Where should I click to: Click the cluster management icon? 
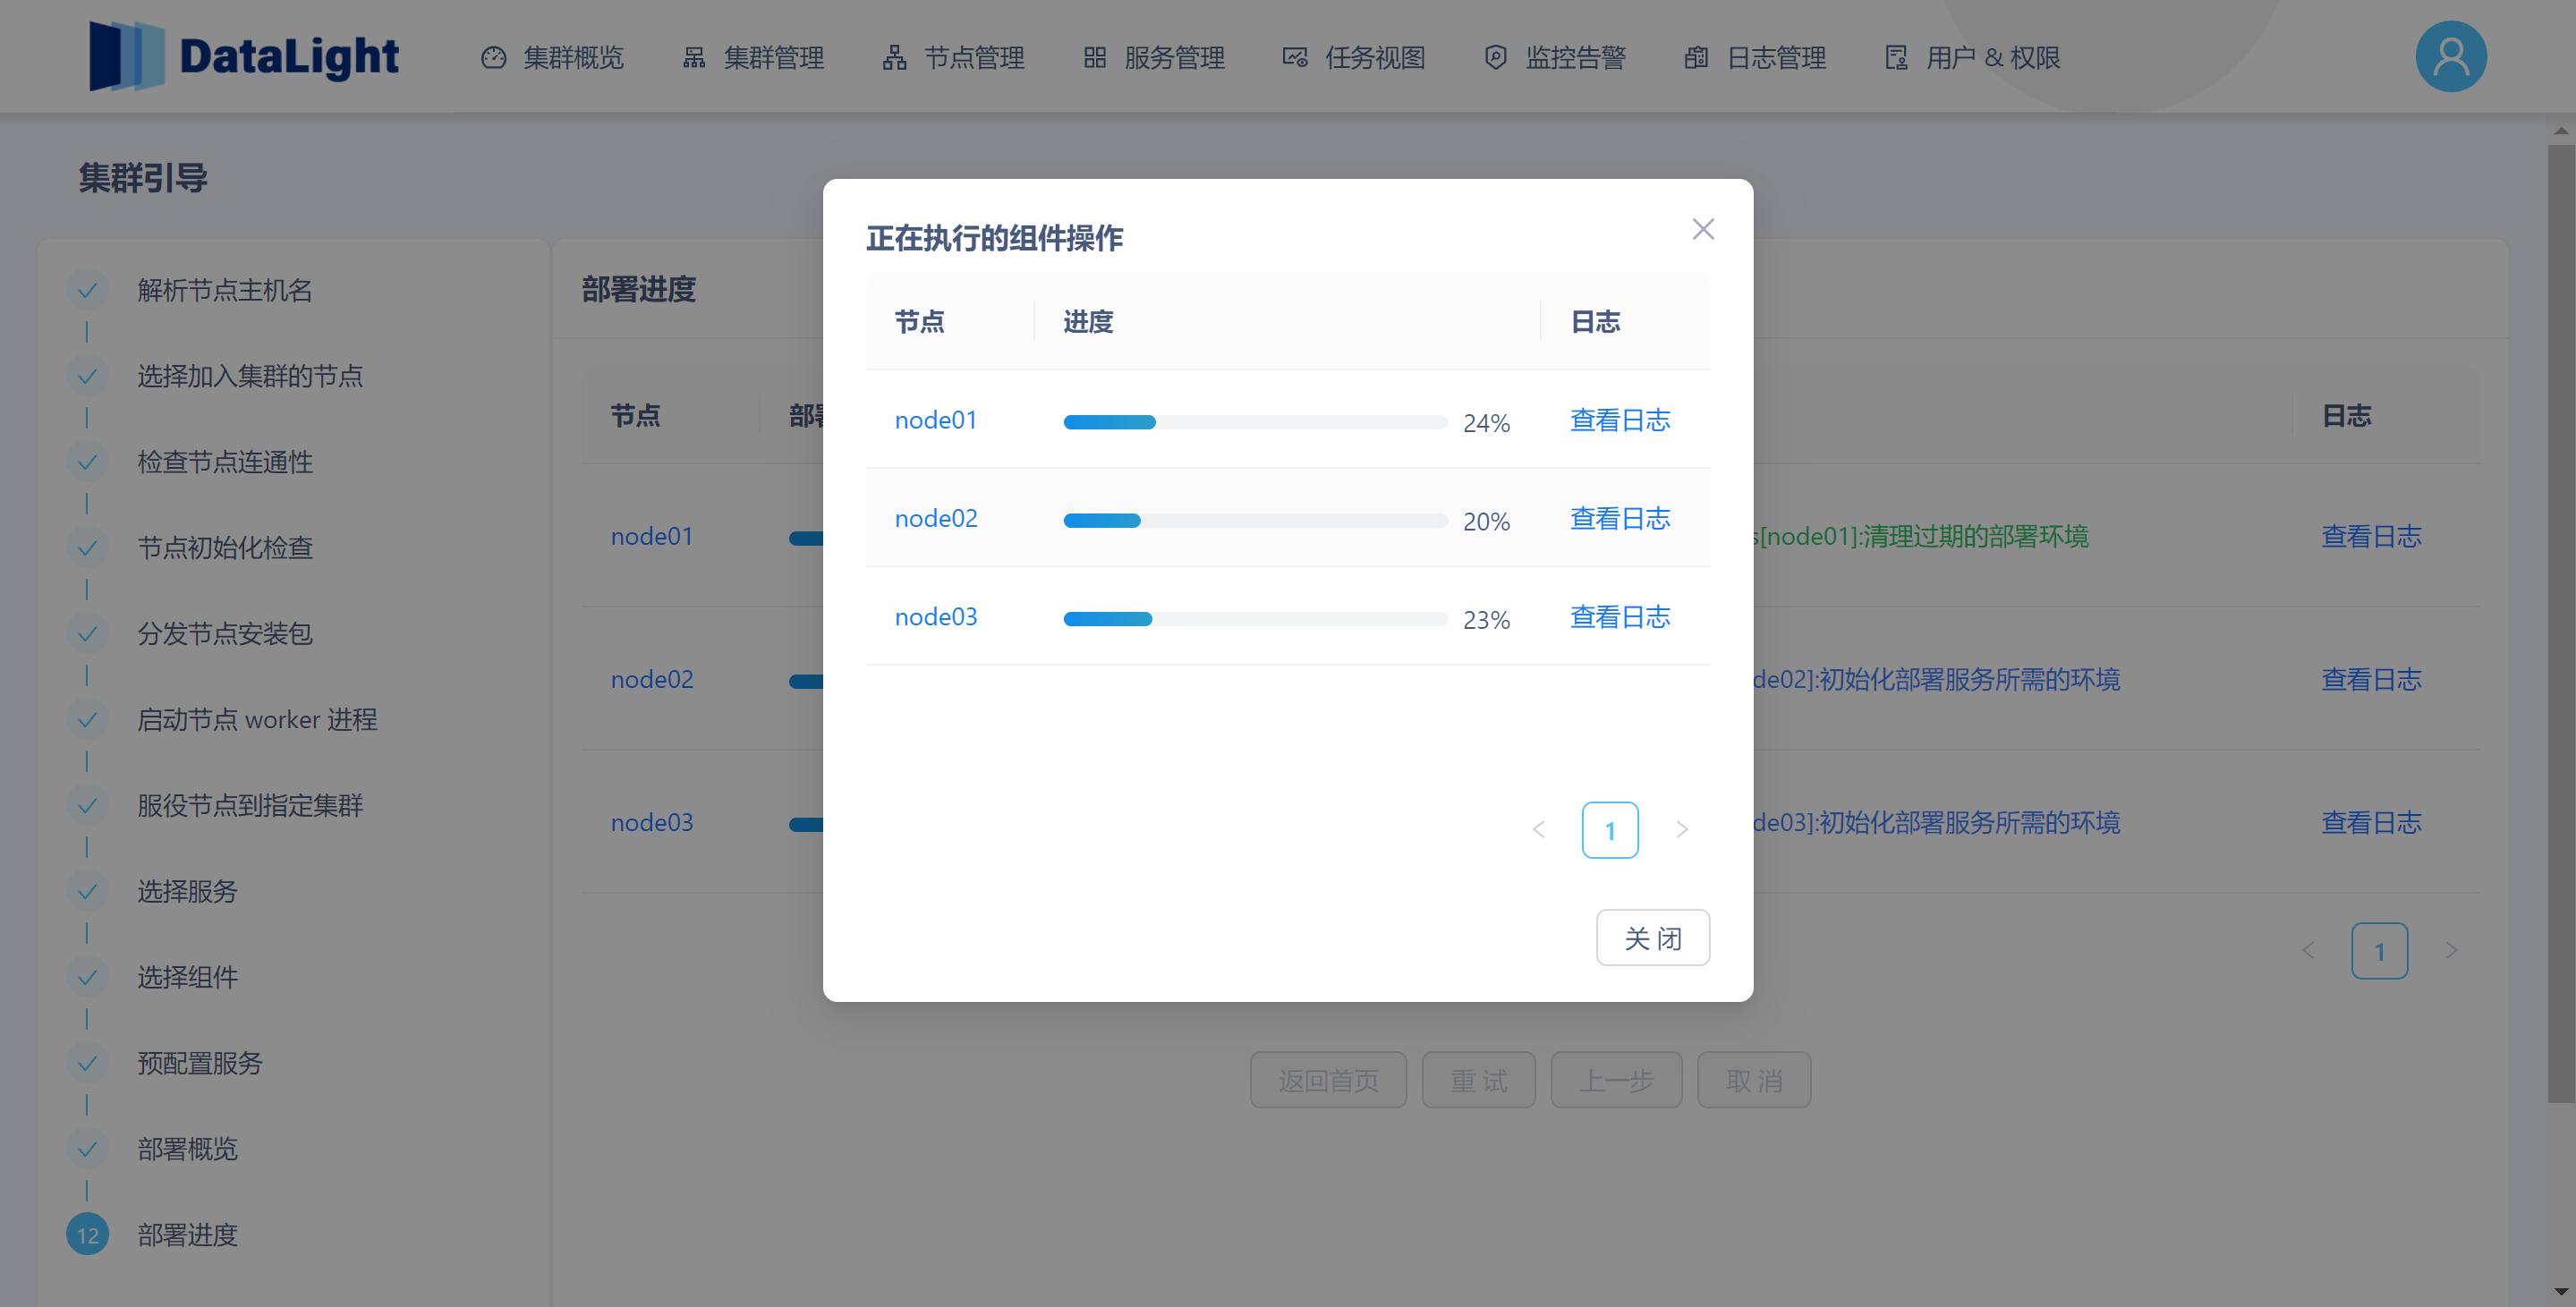pyautogui.click(x=694, y=58)
